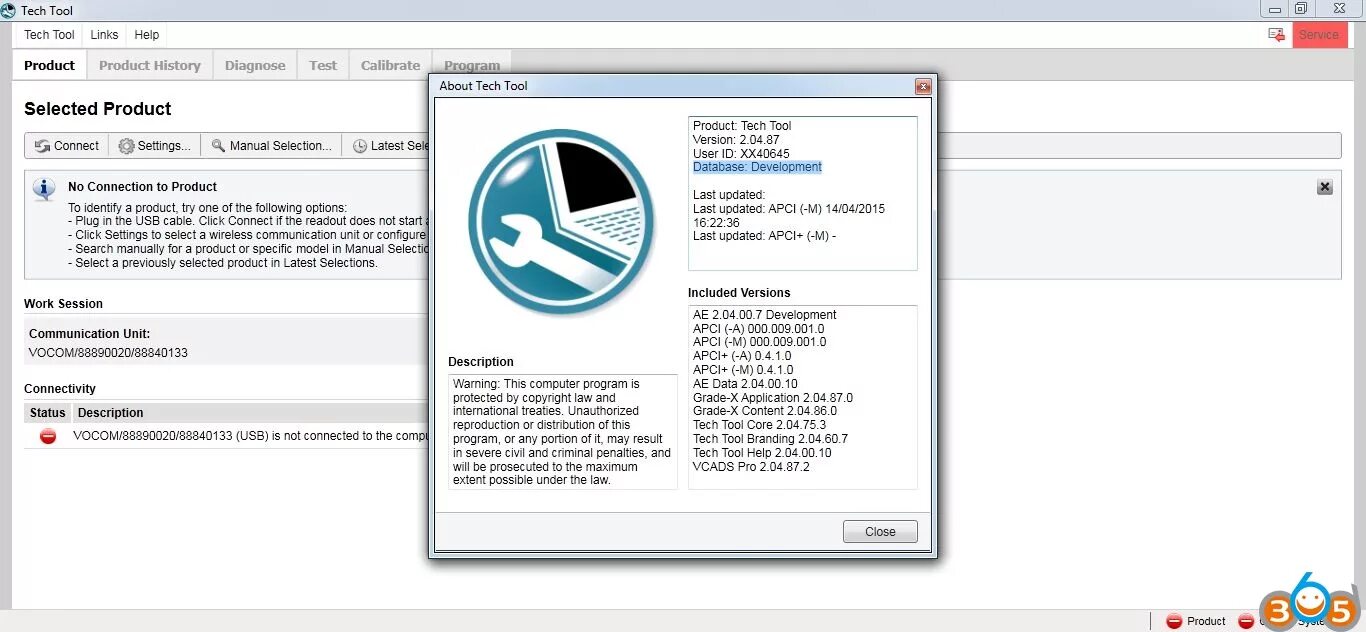Click APCI+ (-M) 0.4.1.0 entry
The width and height of the screenshot is (1366, 632).
pos(743,370)
